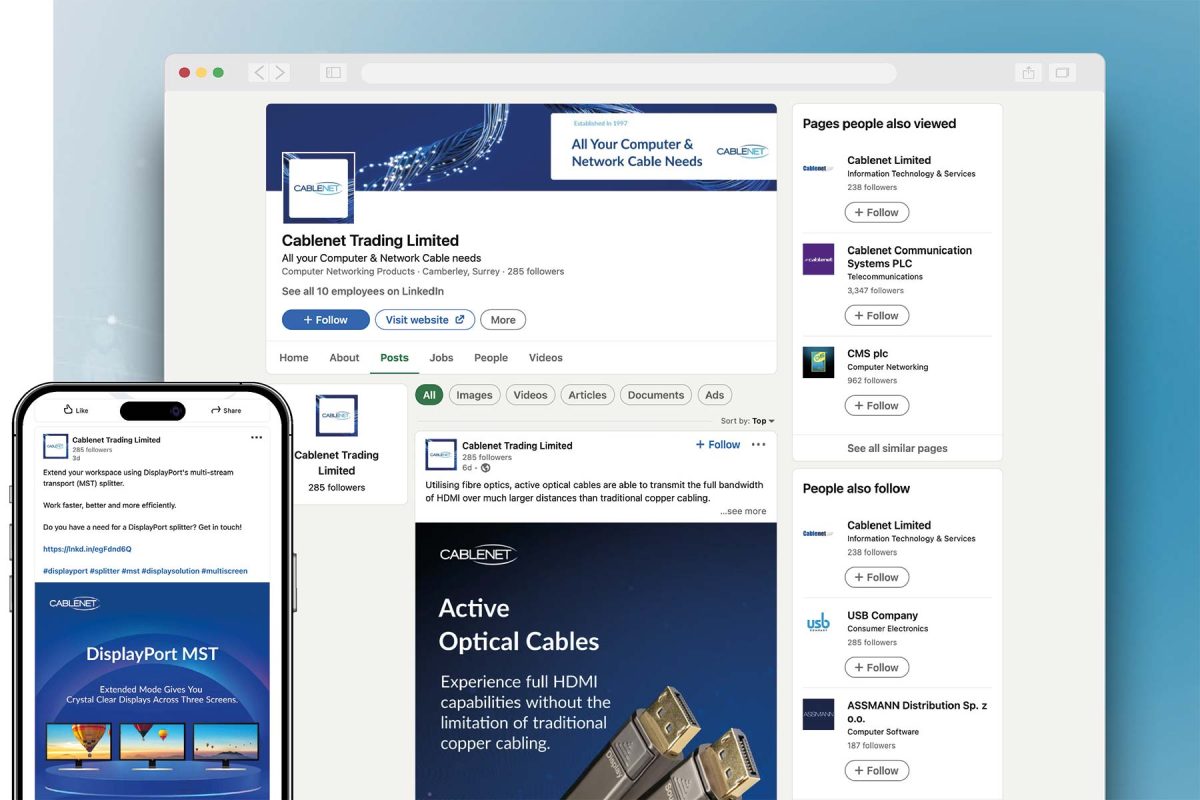Select the Documents filter chip
Viewport: 1200px width, 800px height.
(x=655, y=395)
